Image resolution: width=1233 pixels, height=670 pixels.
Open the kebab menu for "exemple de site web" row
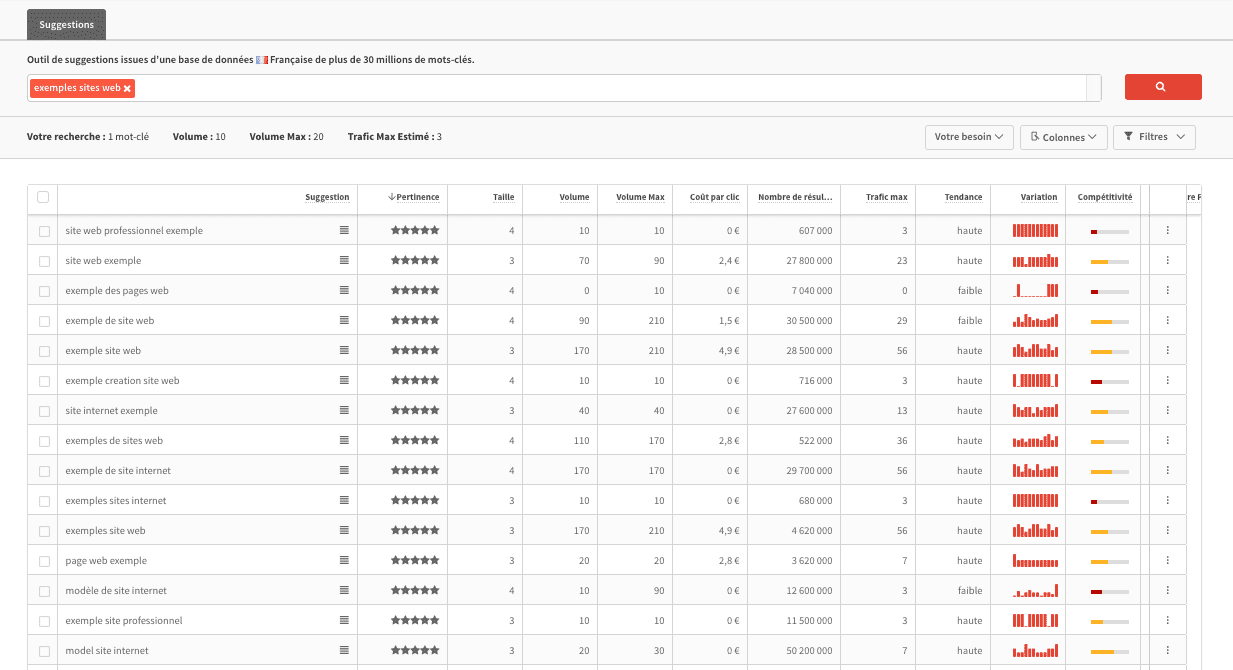[1166, 320]
